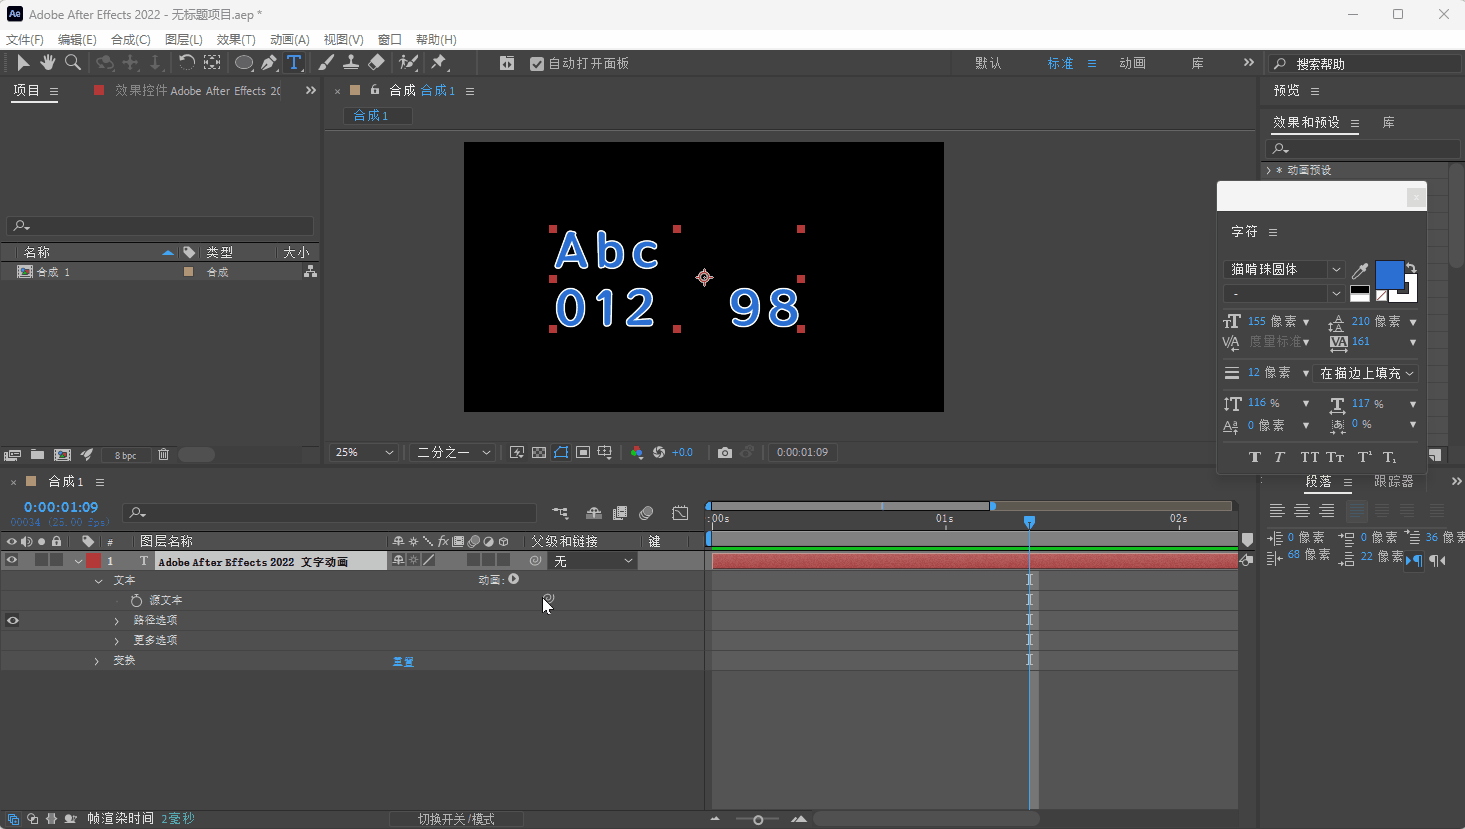Toggle auto-open panels checkbox
This screenshot has width=1465, height=829.
pyautogui.click(x=537, y=63)
